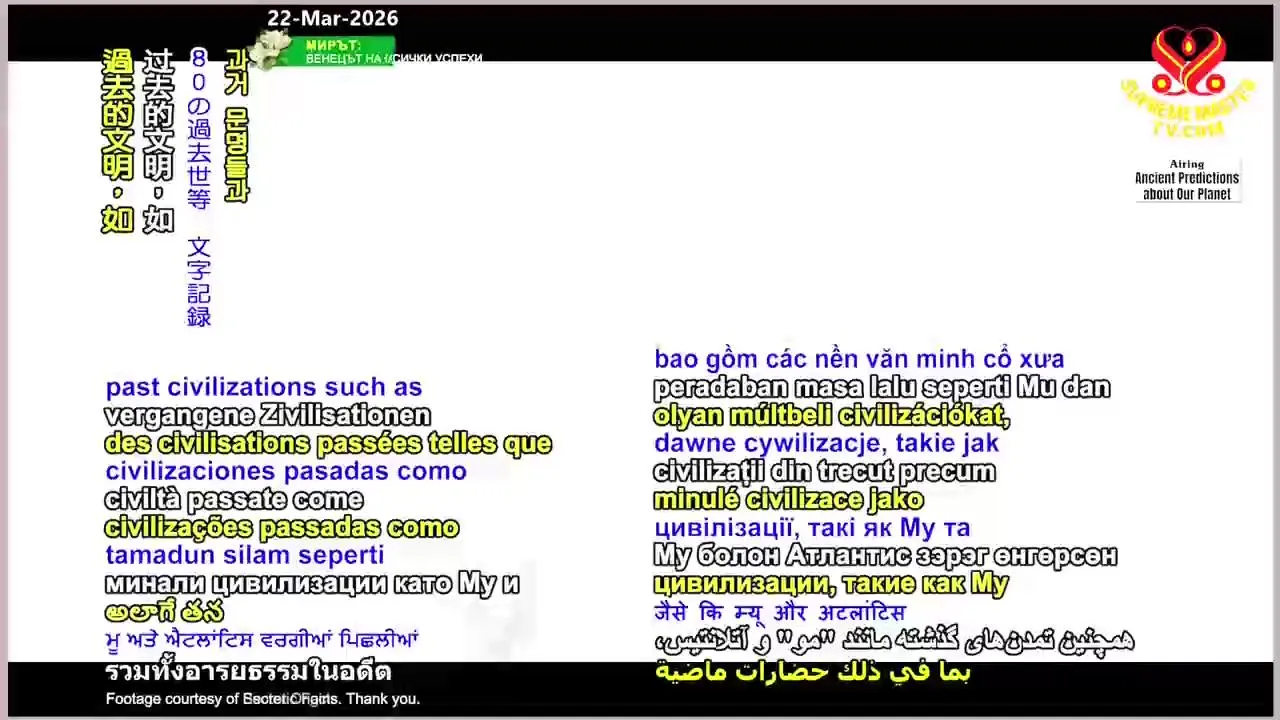
Task: Click Czech subtitle minulé civilizace jako
Action: click(x=788, y=499)
